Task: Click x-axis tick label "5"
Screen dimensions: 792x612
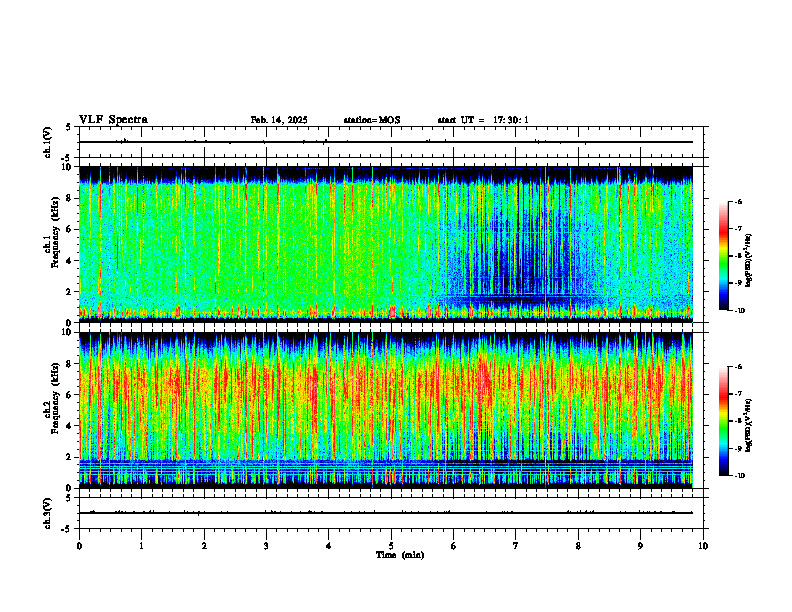Action: pyautogui.click(x=391, y=546)
